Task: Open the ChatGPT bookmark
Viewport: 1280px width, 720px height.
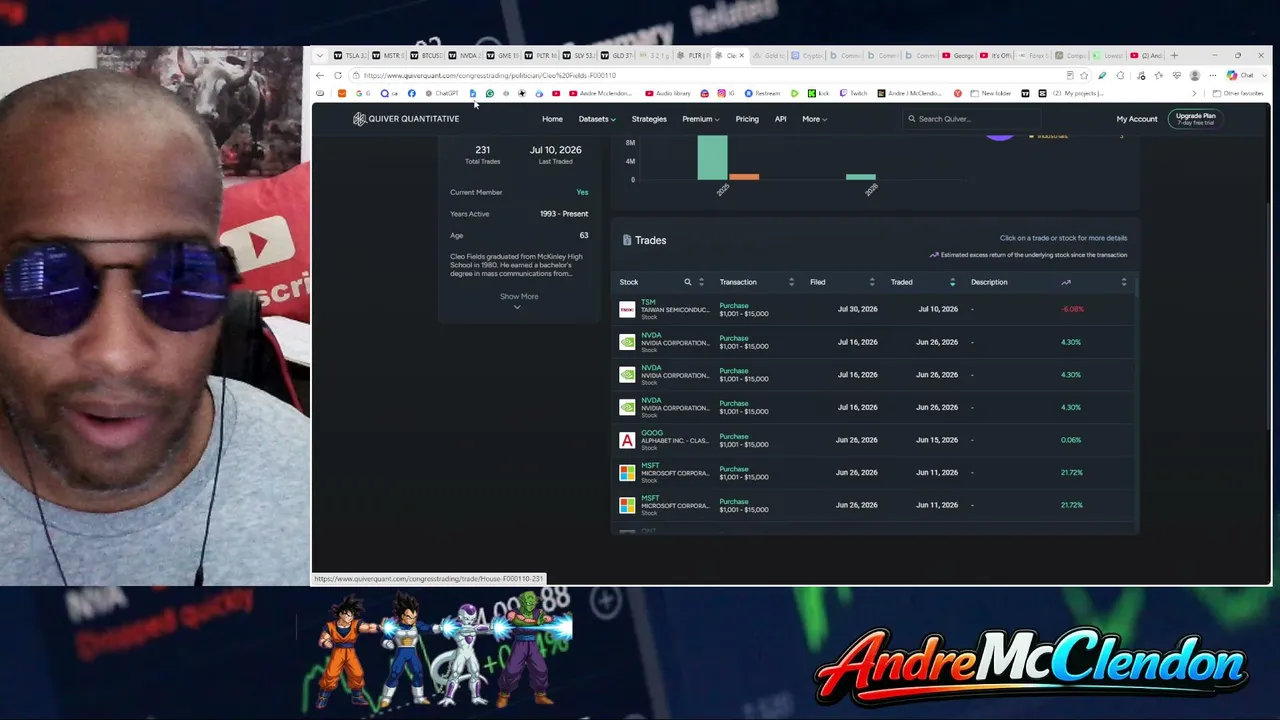Action: tap(442, 94)
